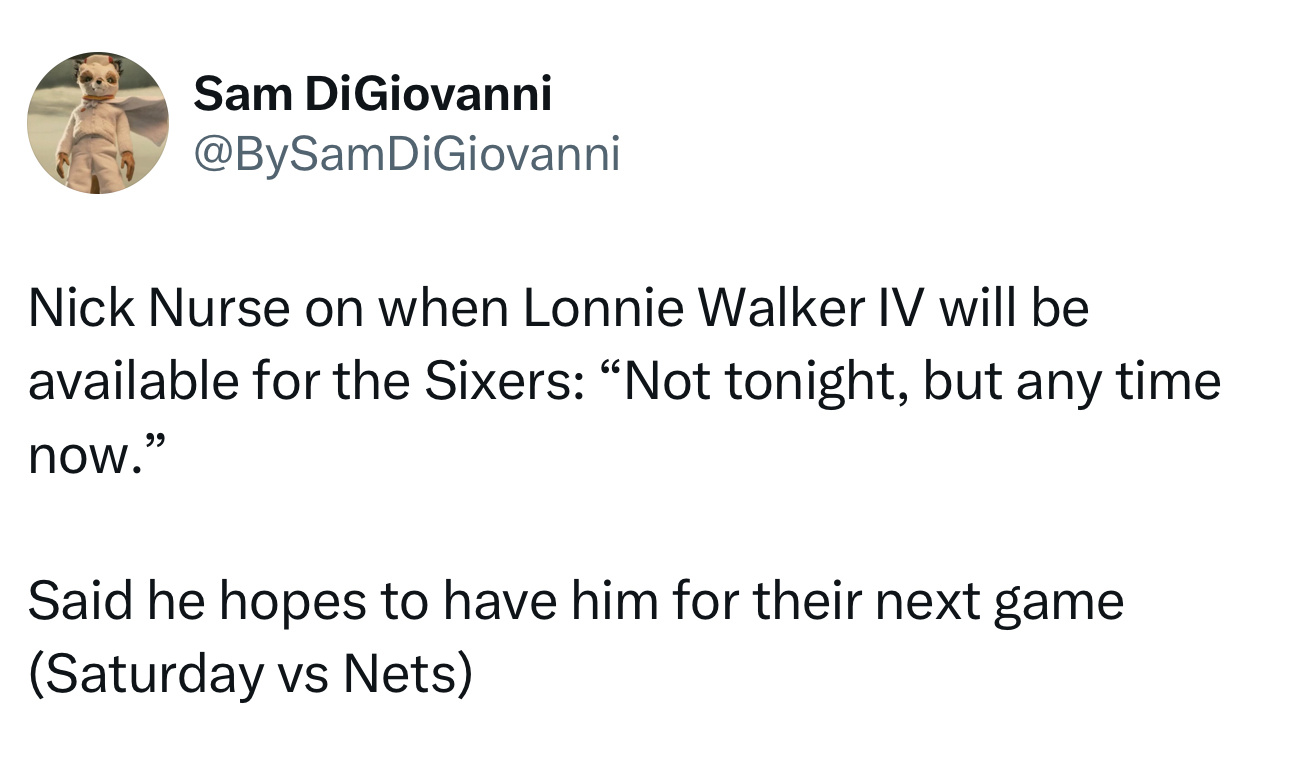Select the word "(Saturday" in parentheses
Screen dimensions: 1290x767
[x=146, y=676]
